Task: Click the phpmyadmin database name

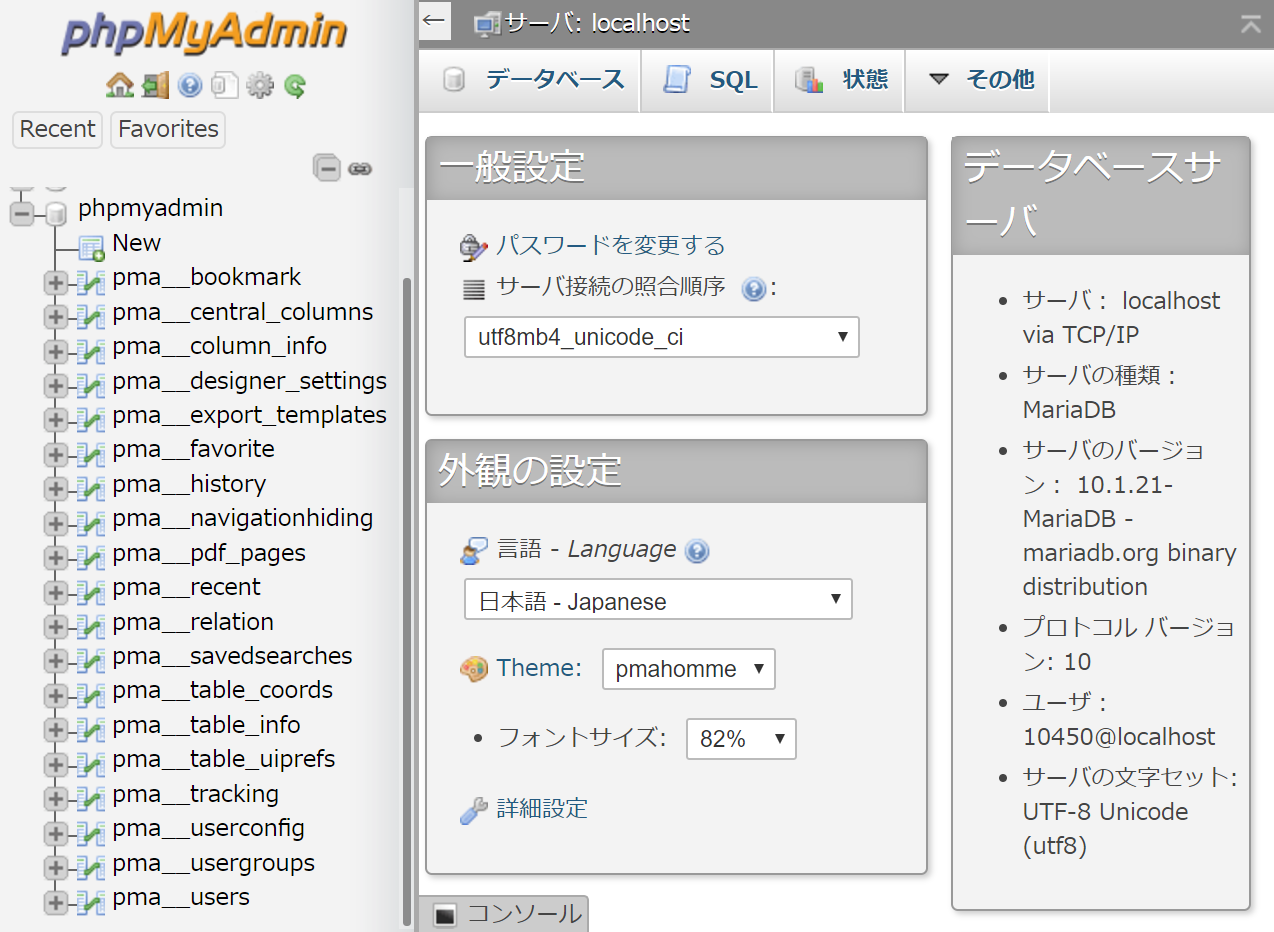Action: 150,208
